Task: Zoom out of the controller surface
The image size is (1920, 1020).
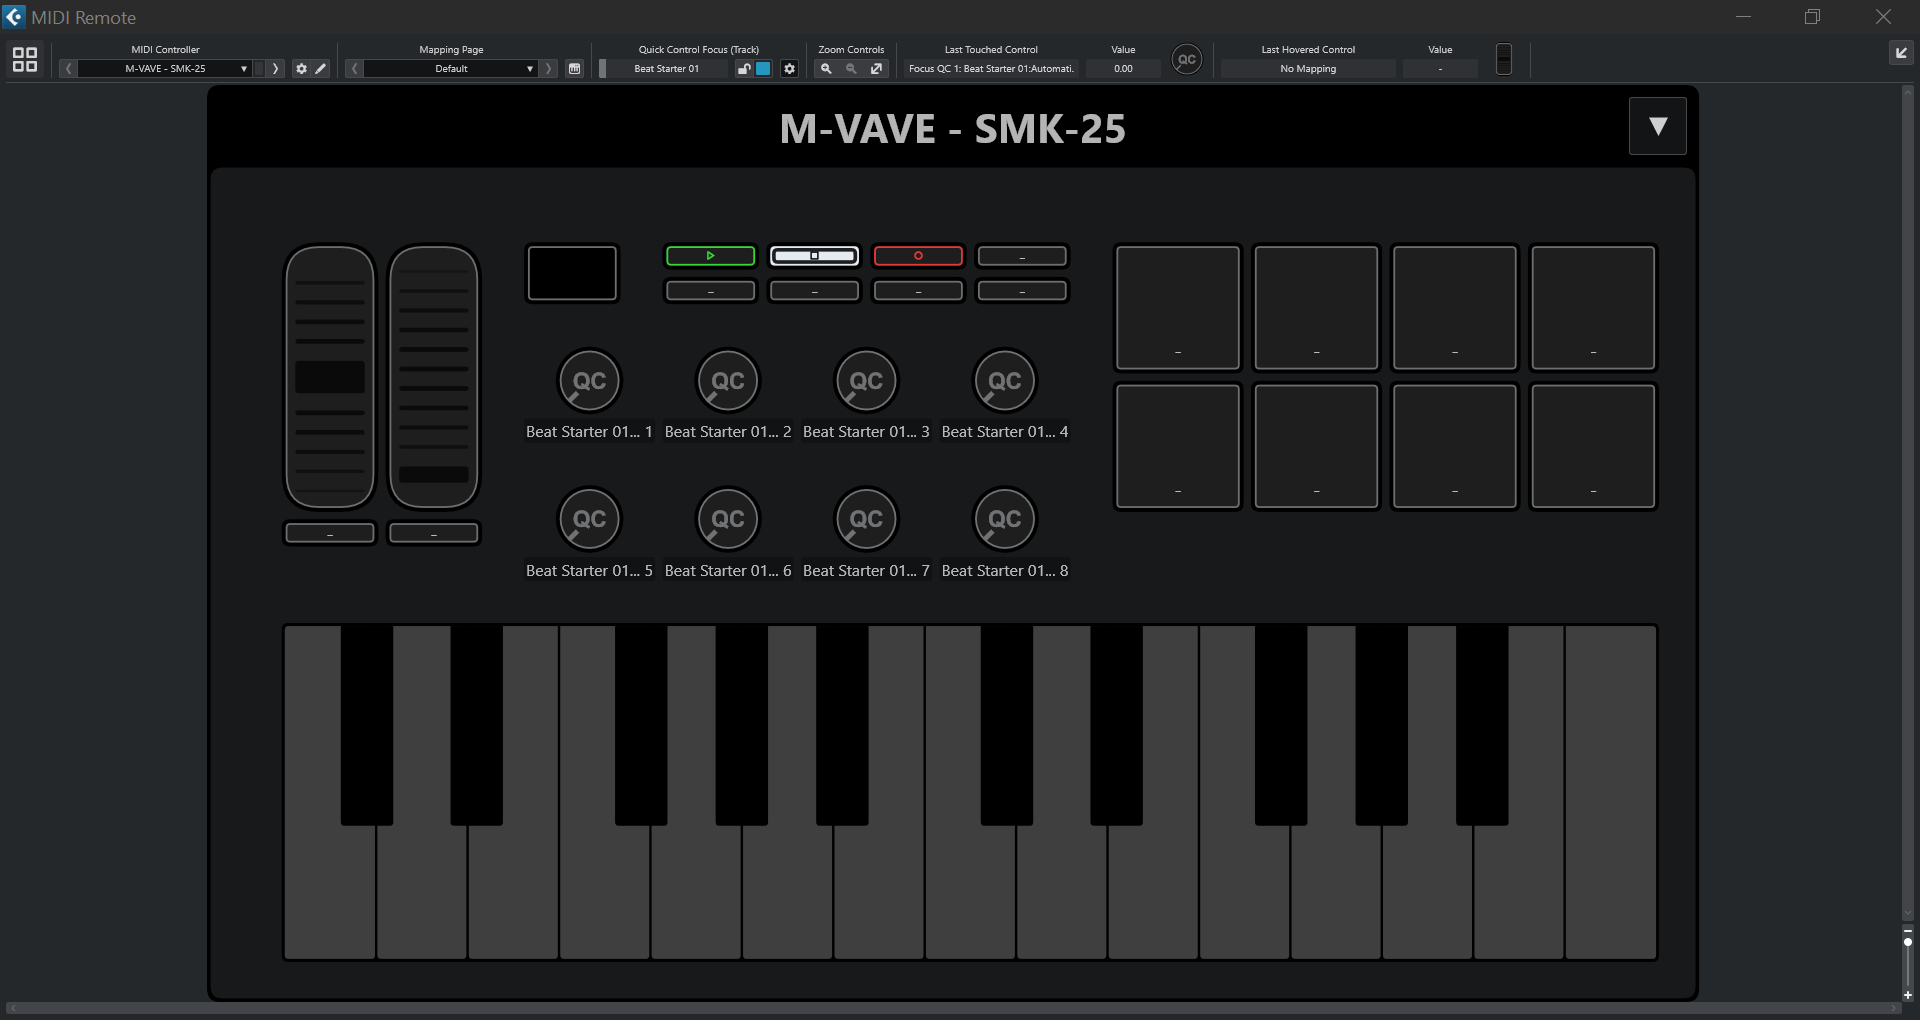Action: (851, 69)
